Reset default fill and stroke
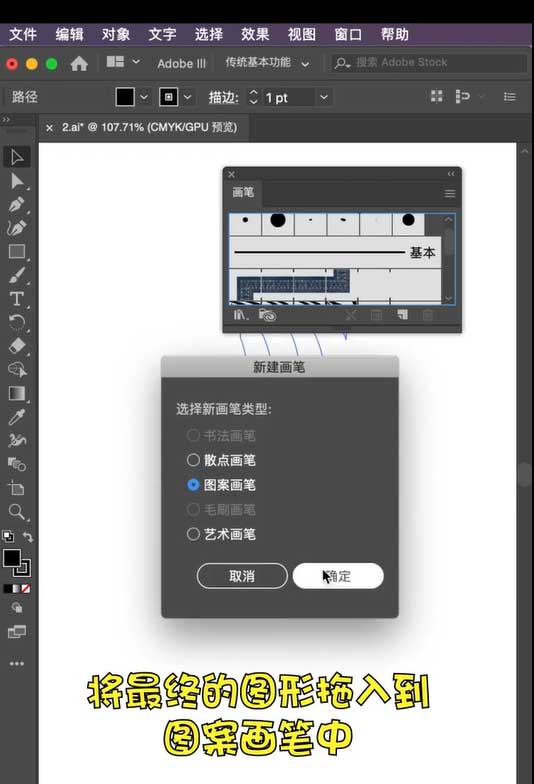This screenshot has height=784, width=534. [8, 537]
